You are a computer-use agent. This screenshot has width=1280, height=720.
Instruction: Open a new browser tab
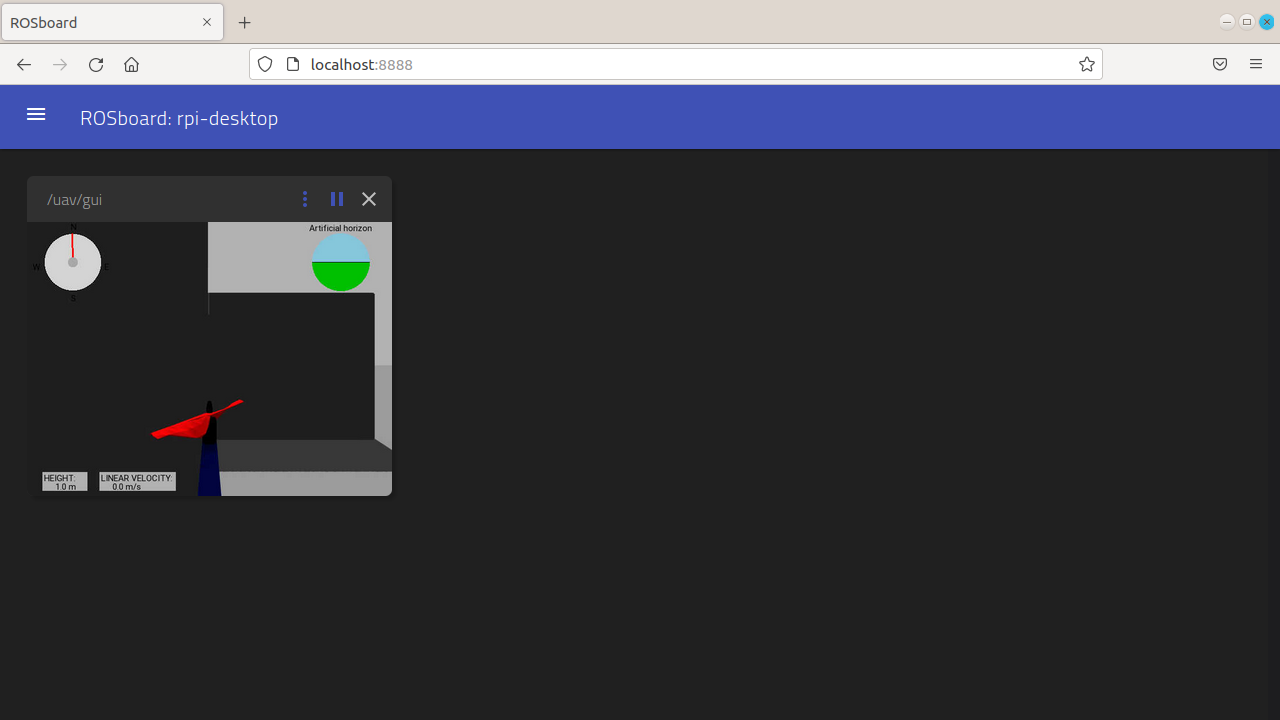[244, 22]
